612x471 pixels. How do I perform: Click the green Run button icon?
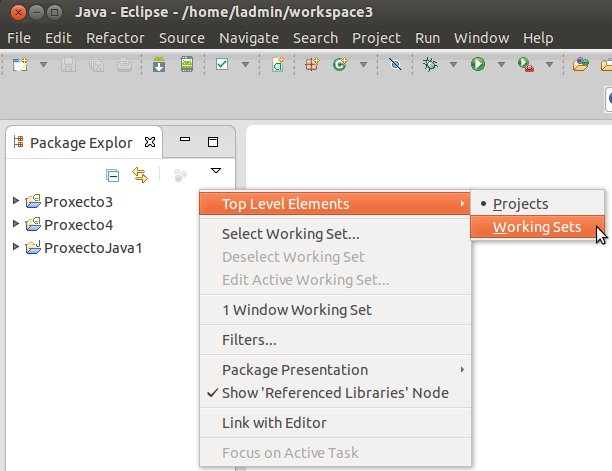[x=478, y=64]
